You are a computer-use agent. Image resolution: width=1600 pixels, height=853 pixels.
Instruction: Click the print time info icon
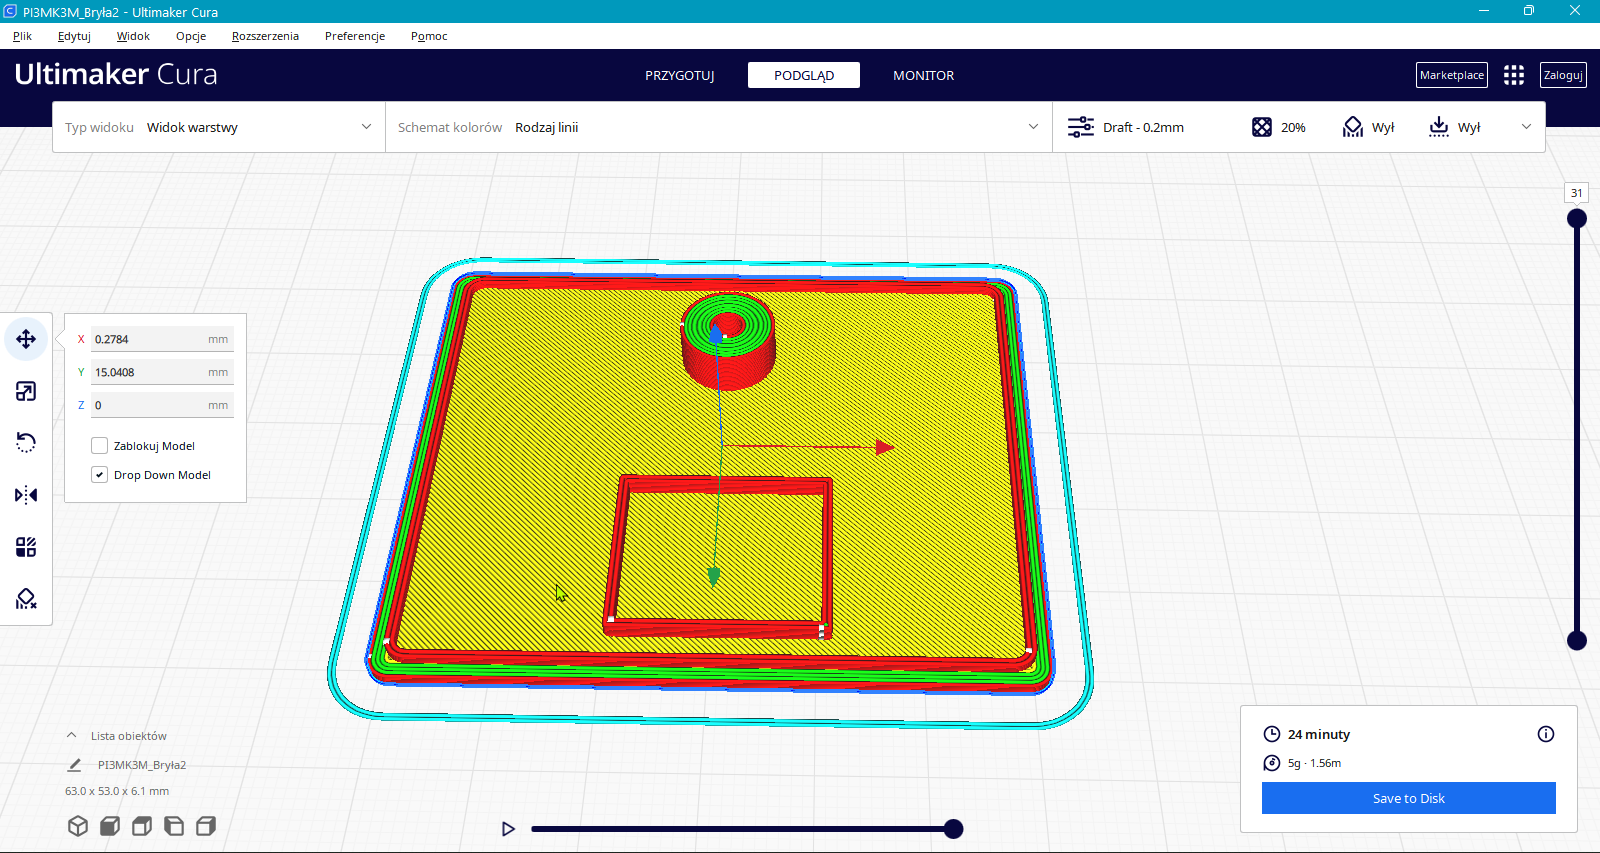click(x=1546, y=734)
